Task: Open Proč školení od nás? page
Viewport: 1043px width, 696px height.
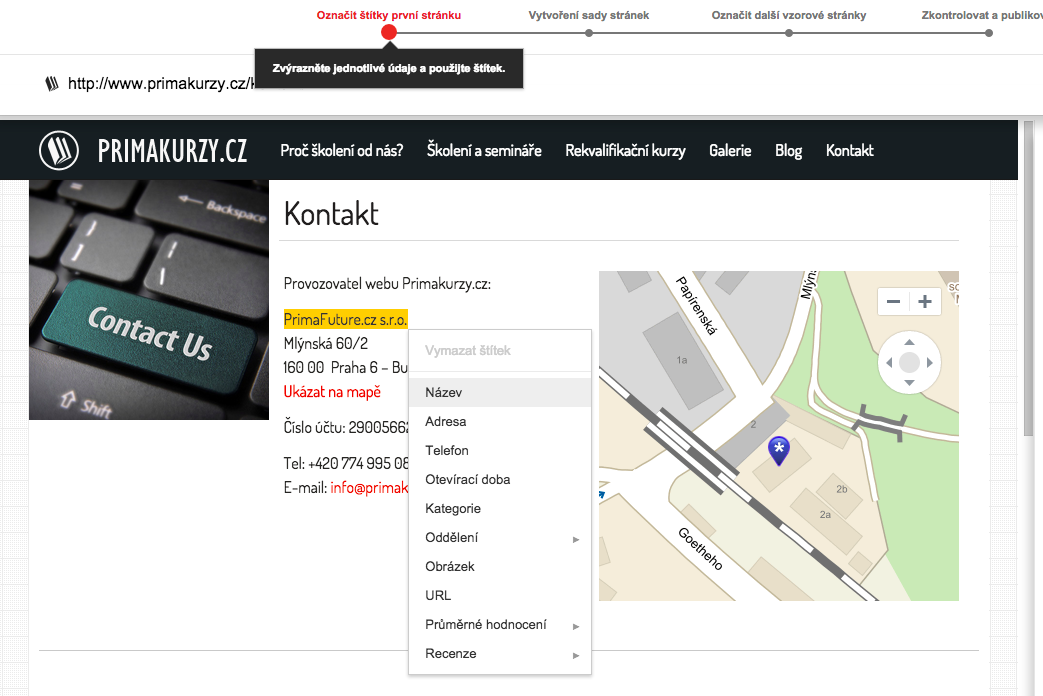Action: [x=341, y=150]
